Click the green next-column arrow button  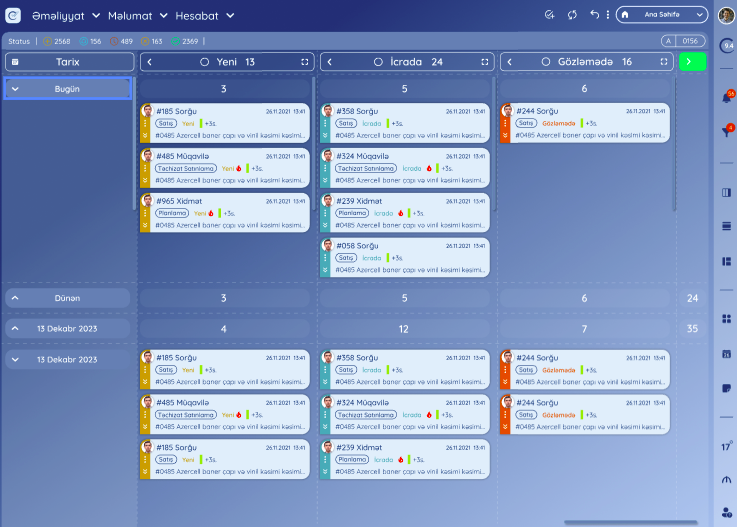coord(692,62)
